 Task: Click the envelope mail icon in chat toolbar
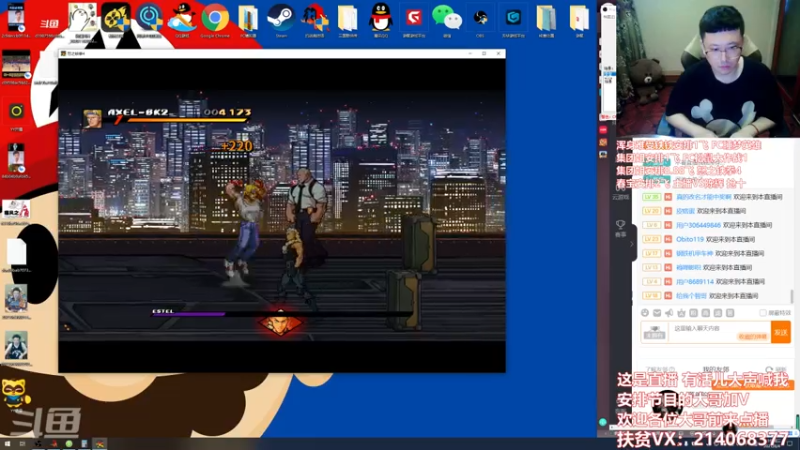[657, 313]
